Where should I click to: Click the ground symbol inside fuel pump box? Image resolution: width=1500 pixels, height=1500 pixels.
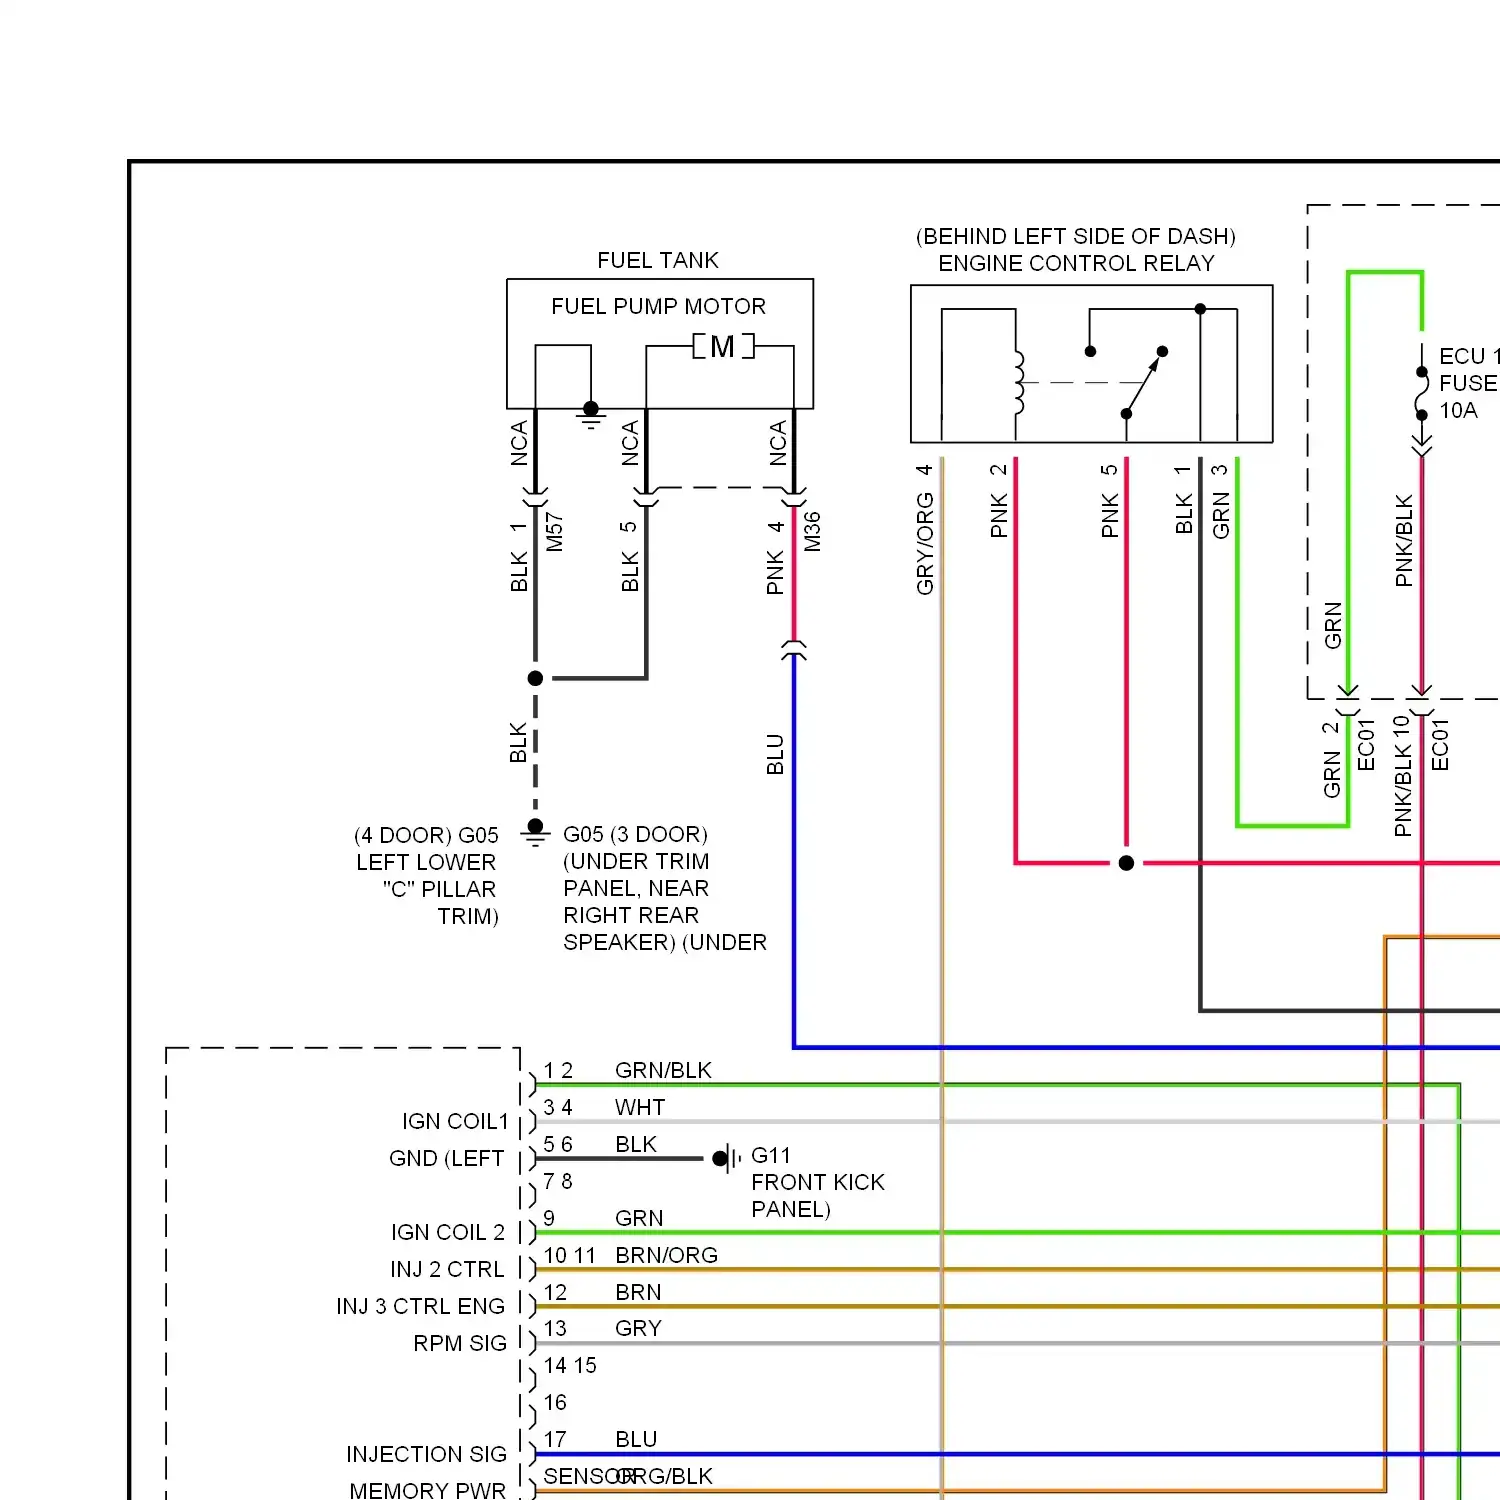click(x=591, y=415)
